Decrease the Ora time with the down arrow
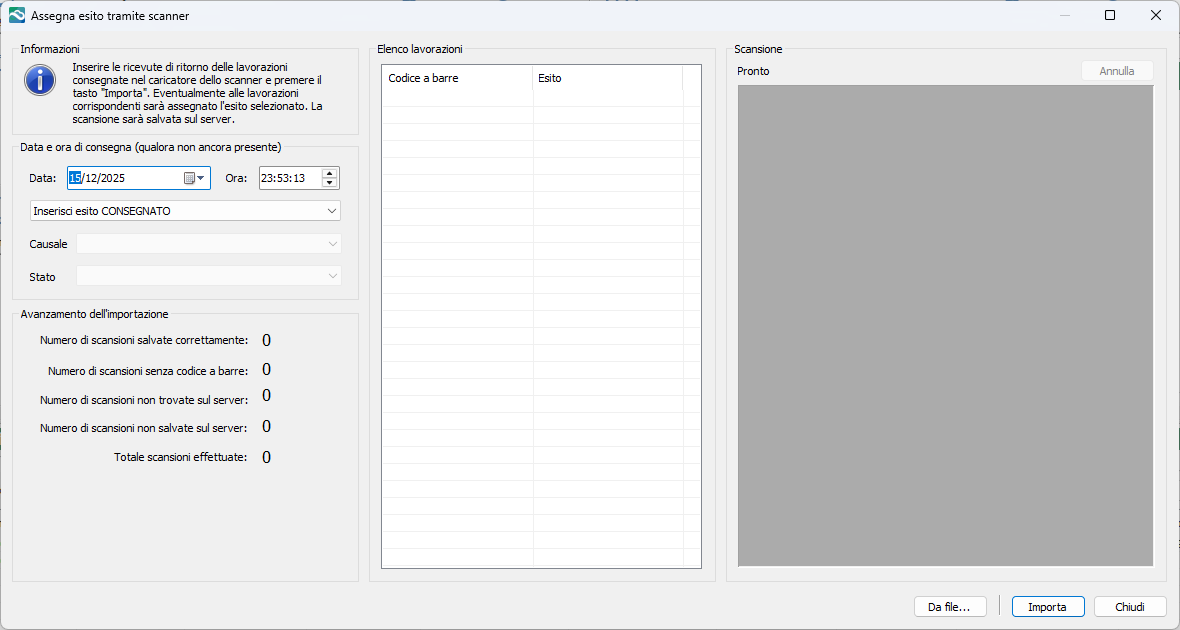1180x630 pixels. (329, 183)
